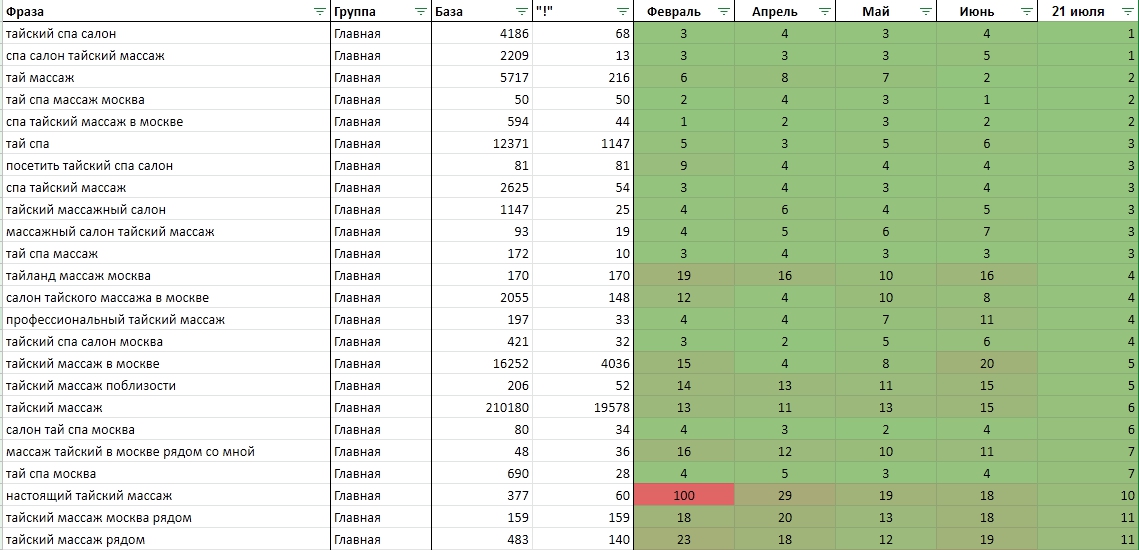
Task: Select cell "настоящий тайский массаж"
Action: tap(89, 496)
